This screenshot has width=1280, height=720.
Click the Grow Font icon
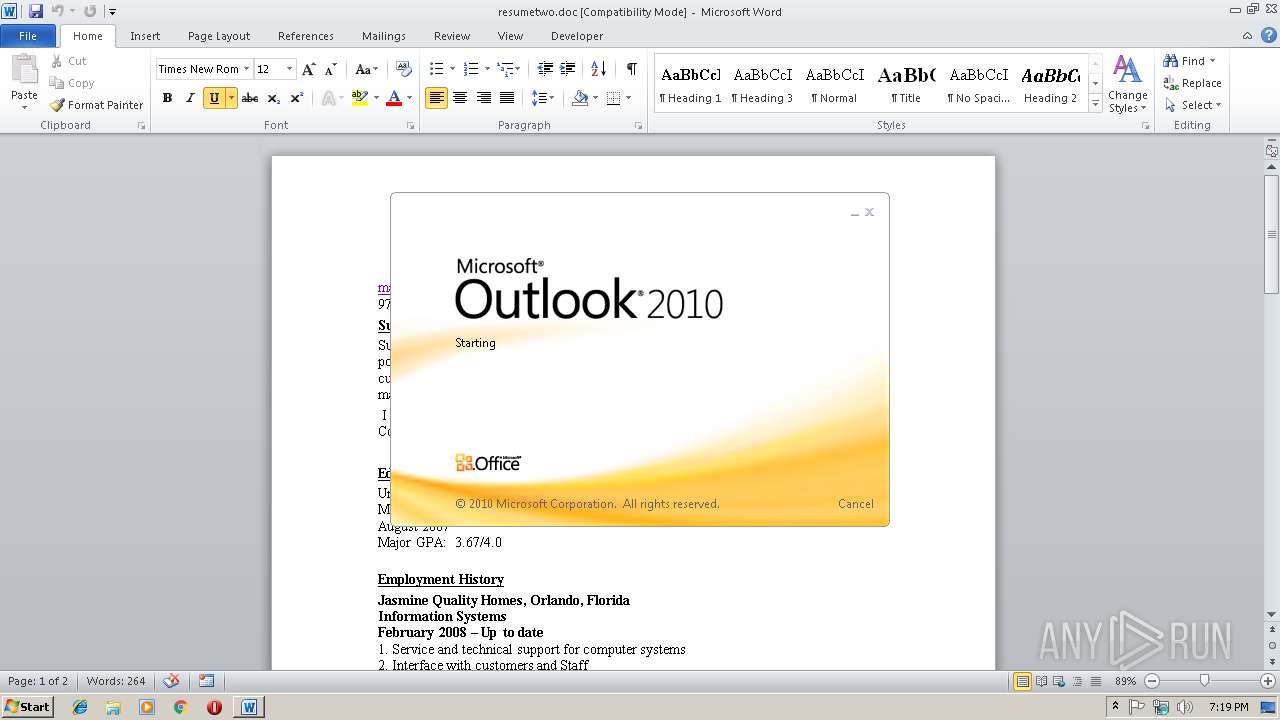point(309,69)
